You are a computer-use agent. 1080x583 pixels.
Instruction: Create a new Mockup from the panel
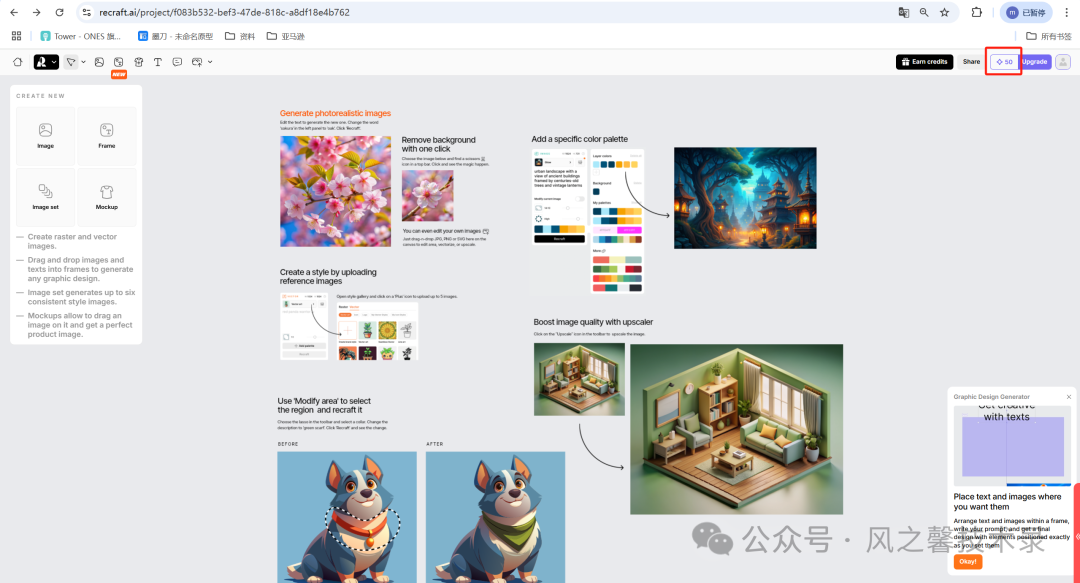[107, 196]
